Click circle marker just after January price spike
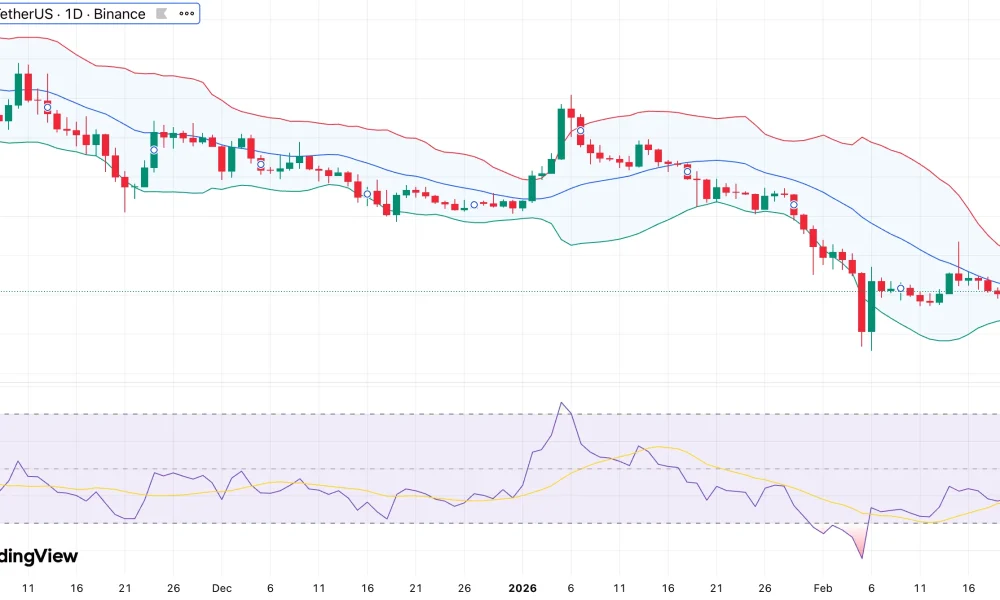 click(x=580, y=131)
